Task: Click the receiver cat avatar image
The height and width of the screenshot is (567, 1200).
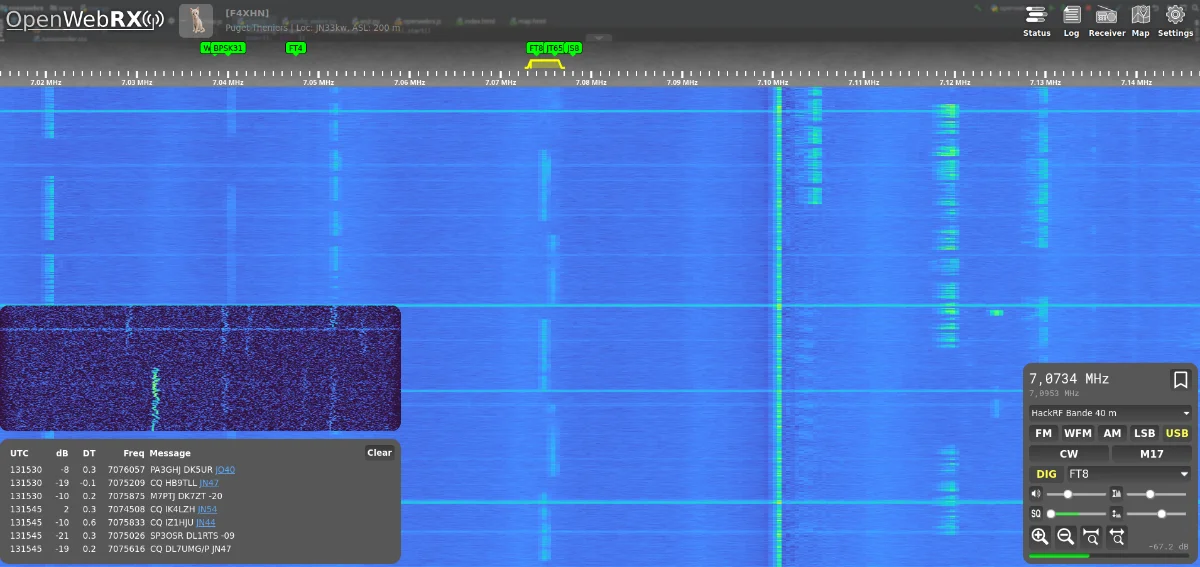Action: [196, 20]
